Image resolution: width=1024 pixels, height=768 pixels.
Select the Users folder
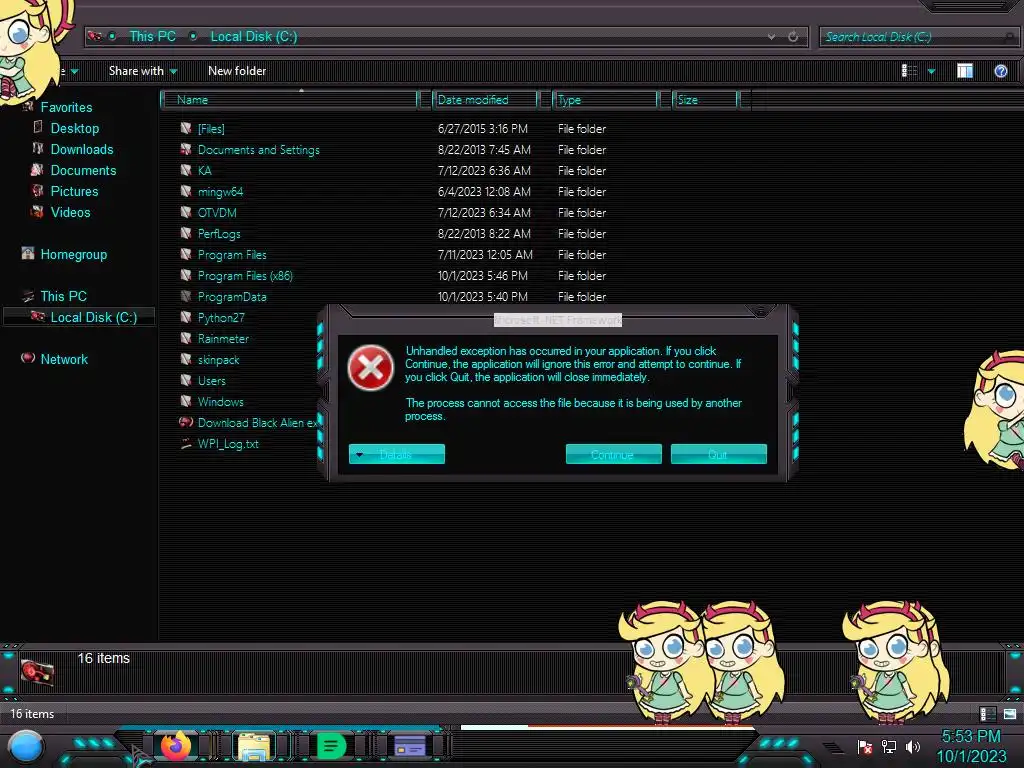click(211, 380)
